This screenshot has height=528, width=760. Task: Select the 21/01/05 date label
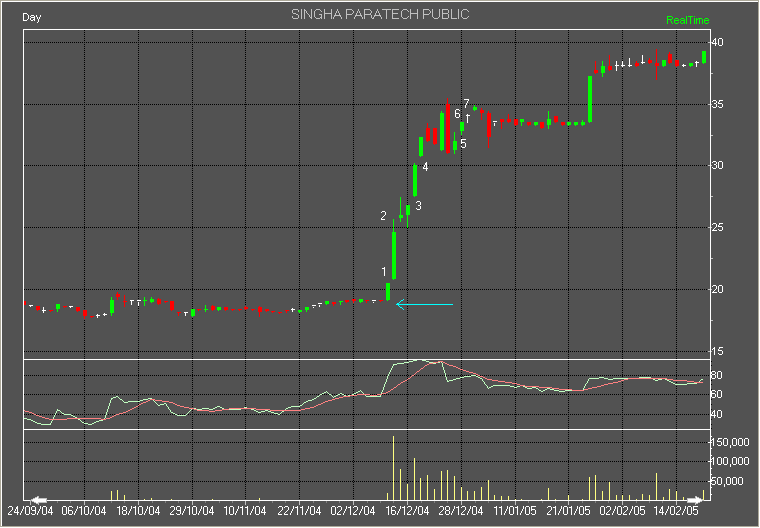coord(569,511)
